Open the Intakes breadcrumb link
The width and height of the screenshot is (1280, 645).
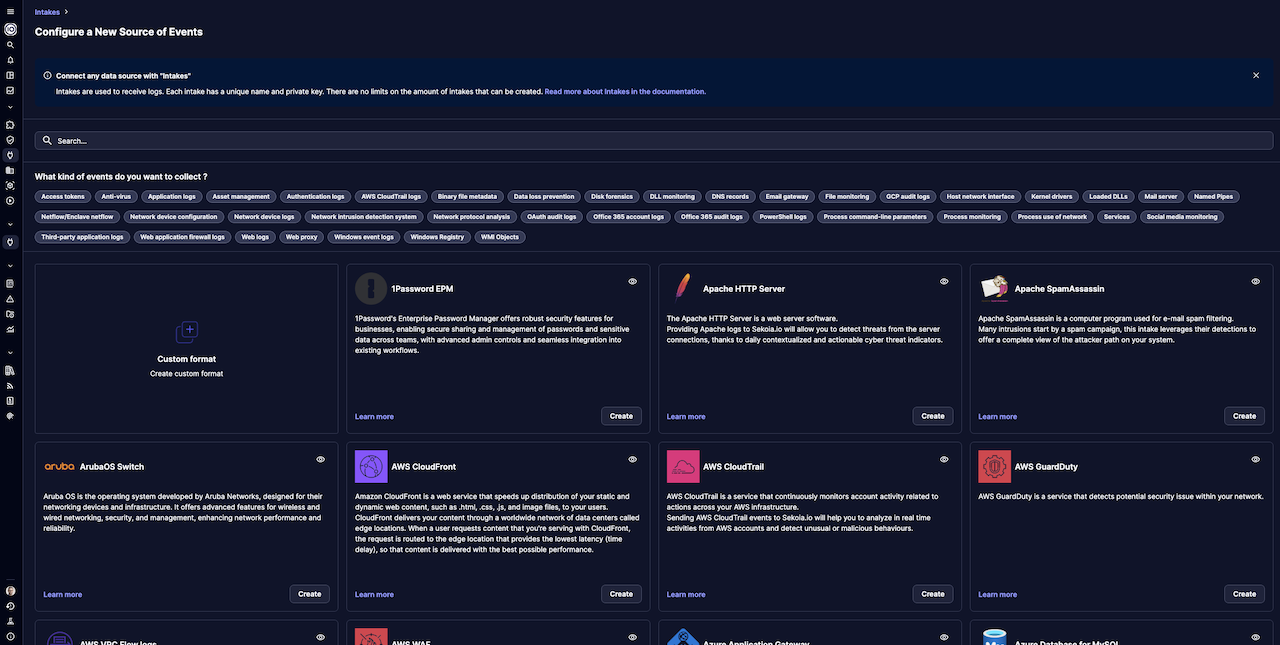(x=47, y=12)
